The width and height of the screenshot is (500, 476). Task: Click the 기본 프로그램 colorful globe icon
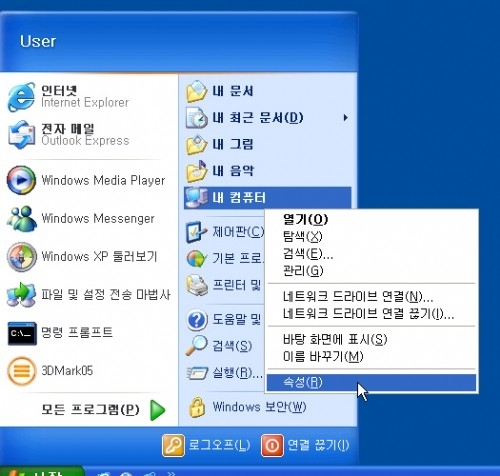(197, 258)
